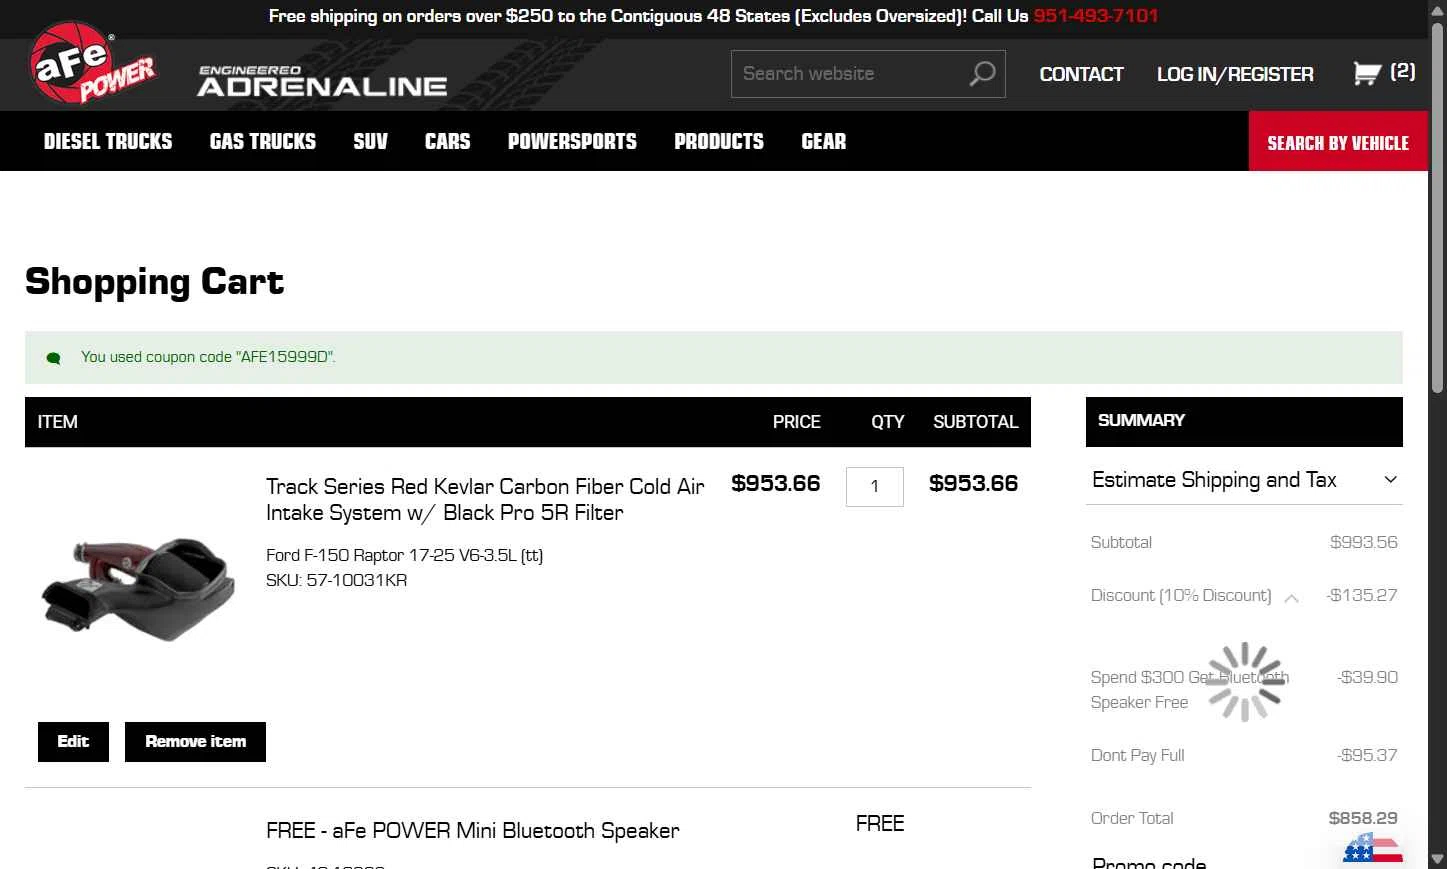The width and height of the screenshot is (1447, 869).
Task: Remove the cold air intake item
Action: pyautogui.click(x=195, y=742)
